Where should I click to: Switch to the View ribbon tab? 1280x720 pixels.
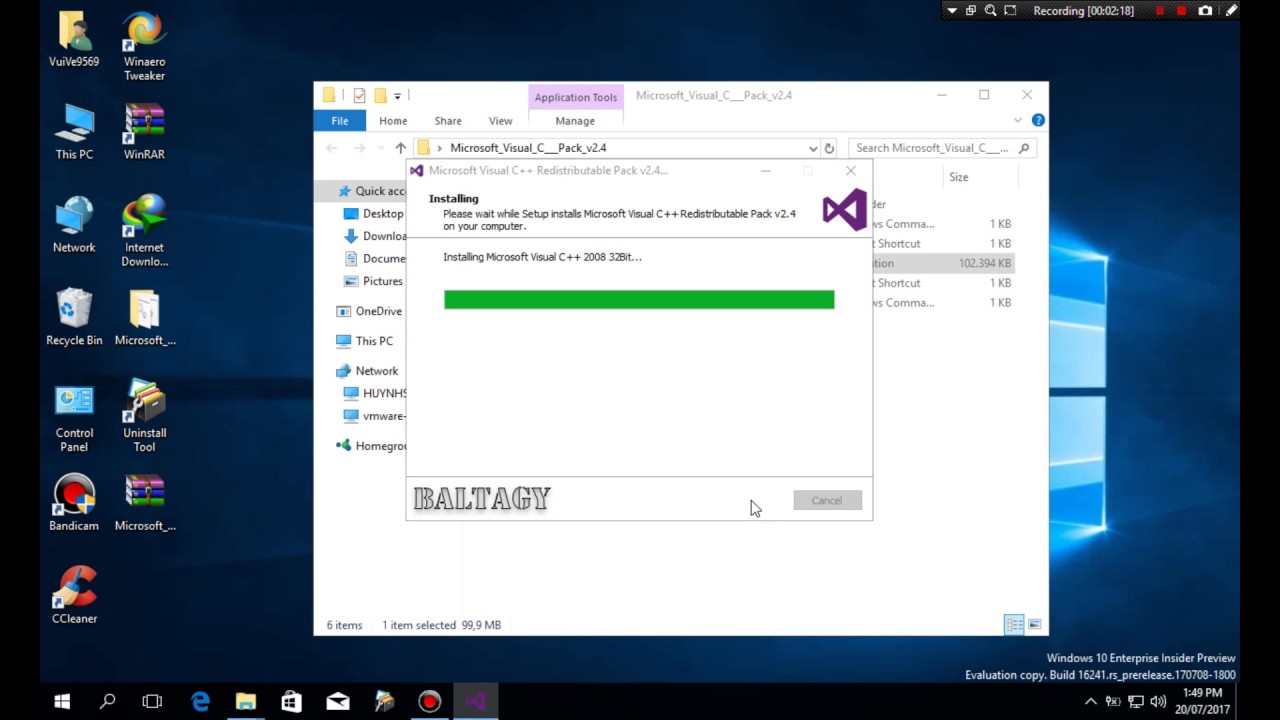point(500,121)
